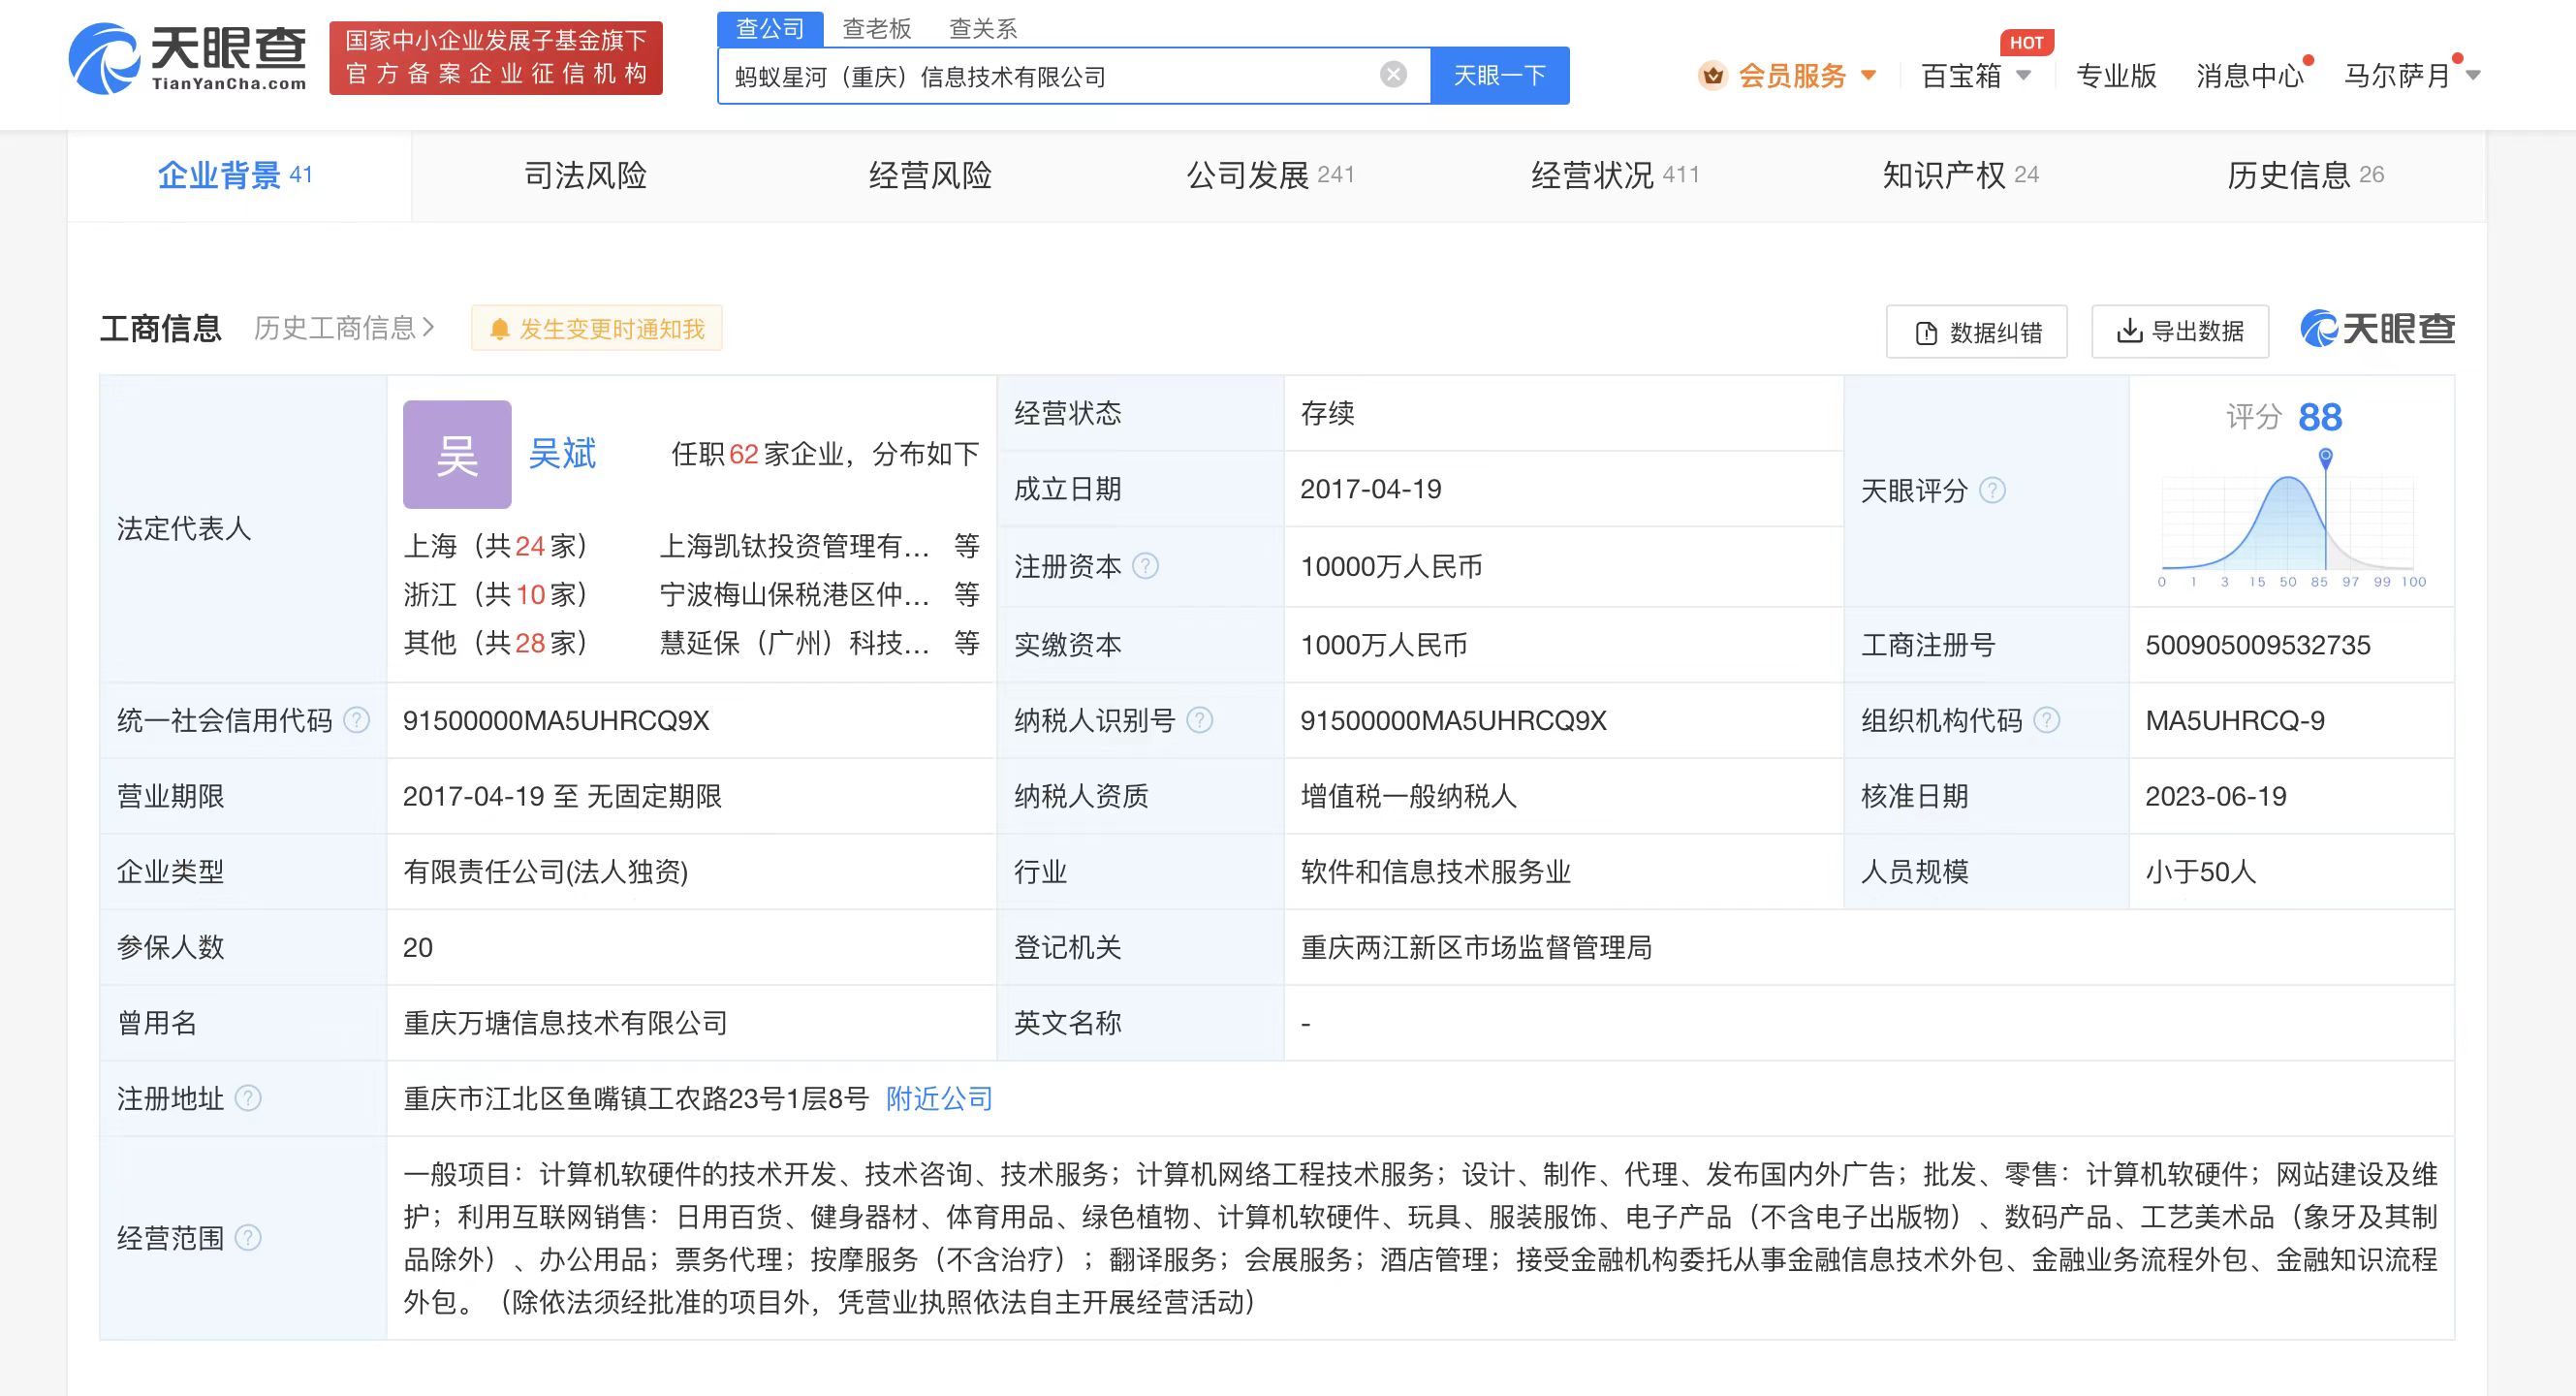Select the 查老板 search tab
2576x1396 pixels.
pyautogui.click(x=876, y=29)
